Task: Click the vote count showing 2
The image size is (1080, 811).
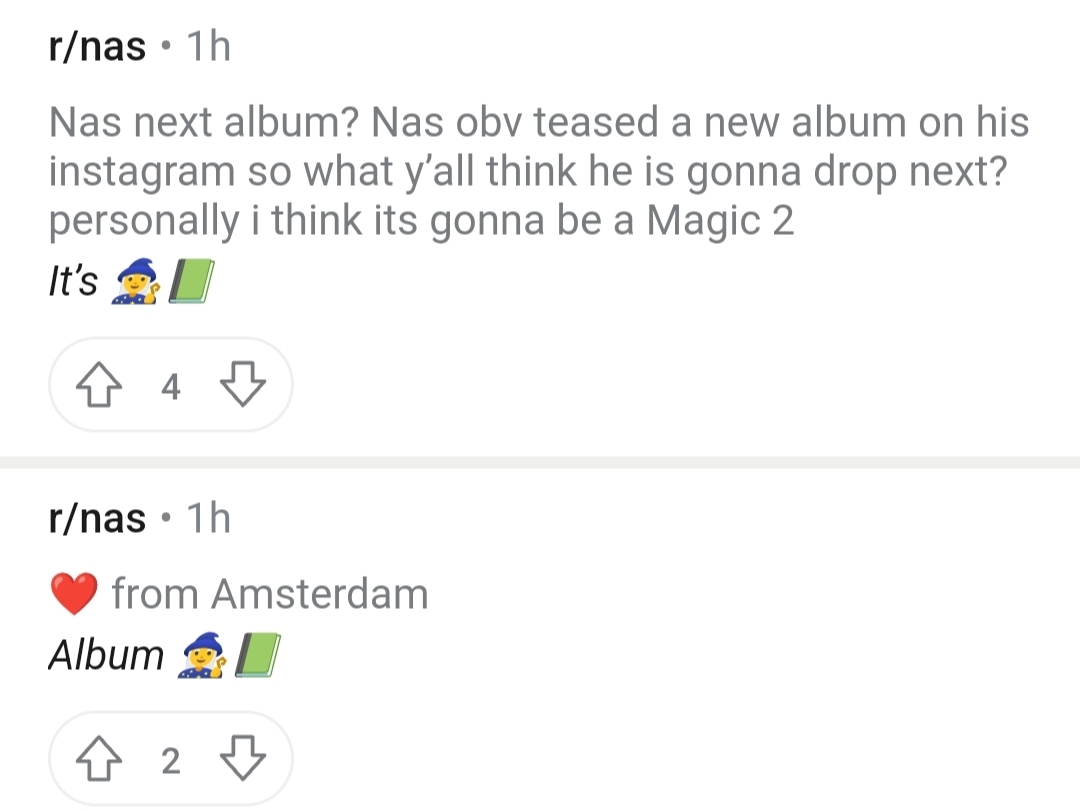Action: coord(171,761)
